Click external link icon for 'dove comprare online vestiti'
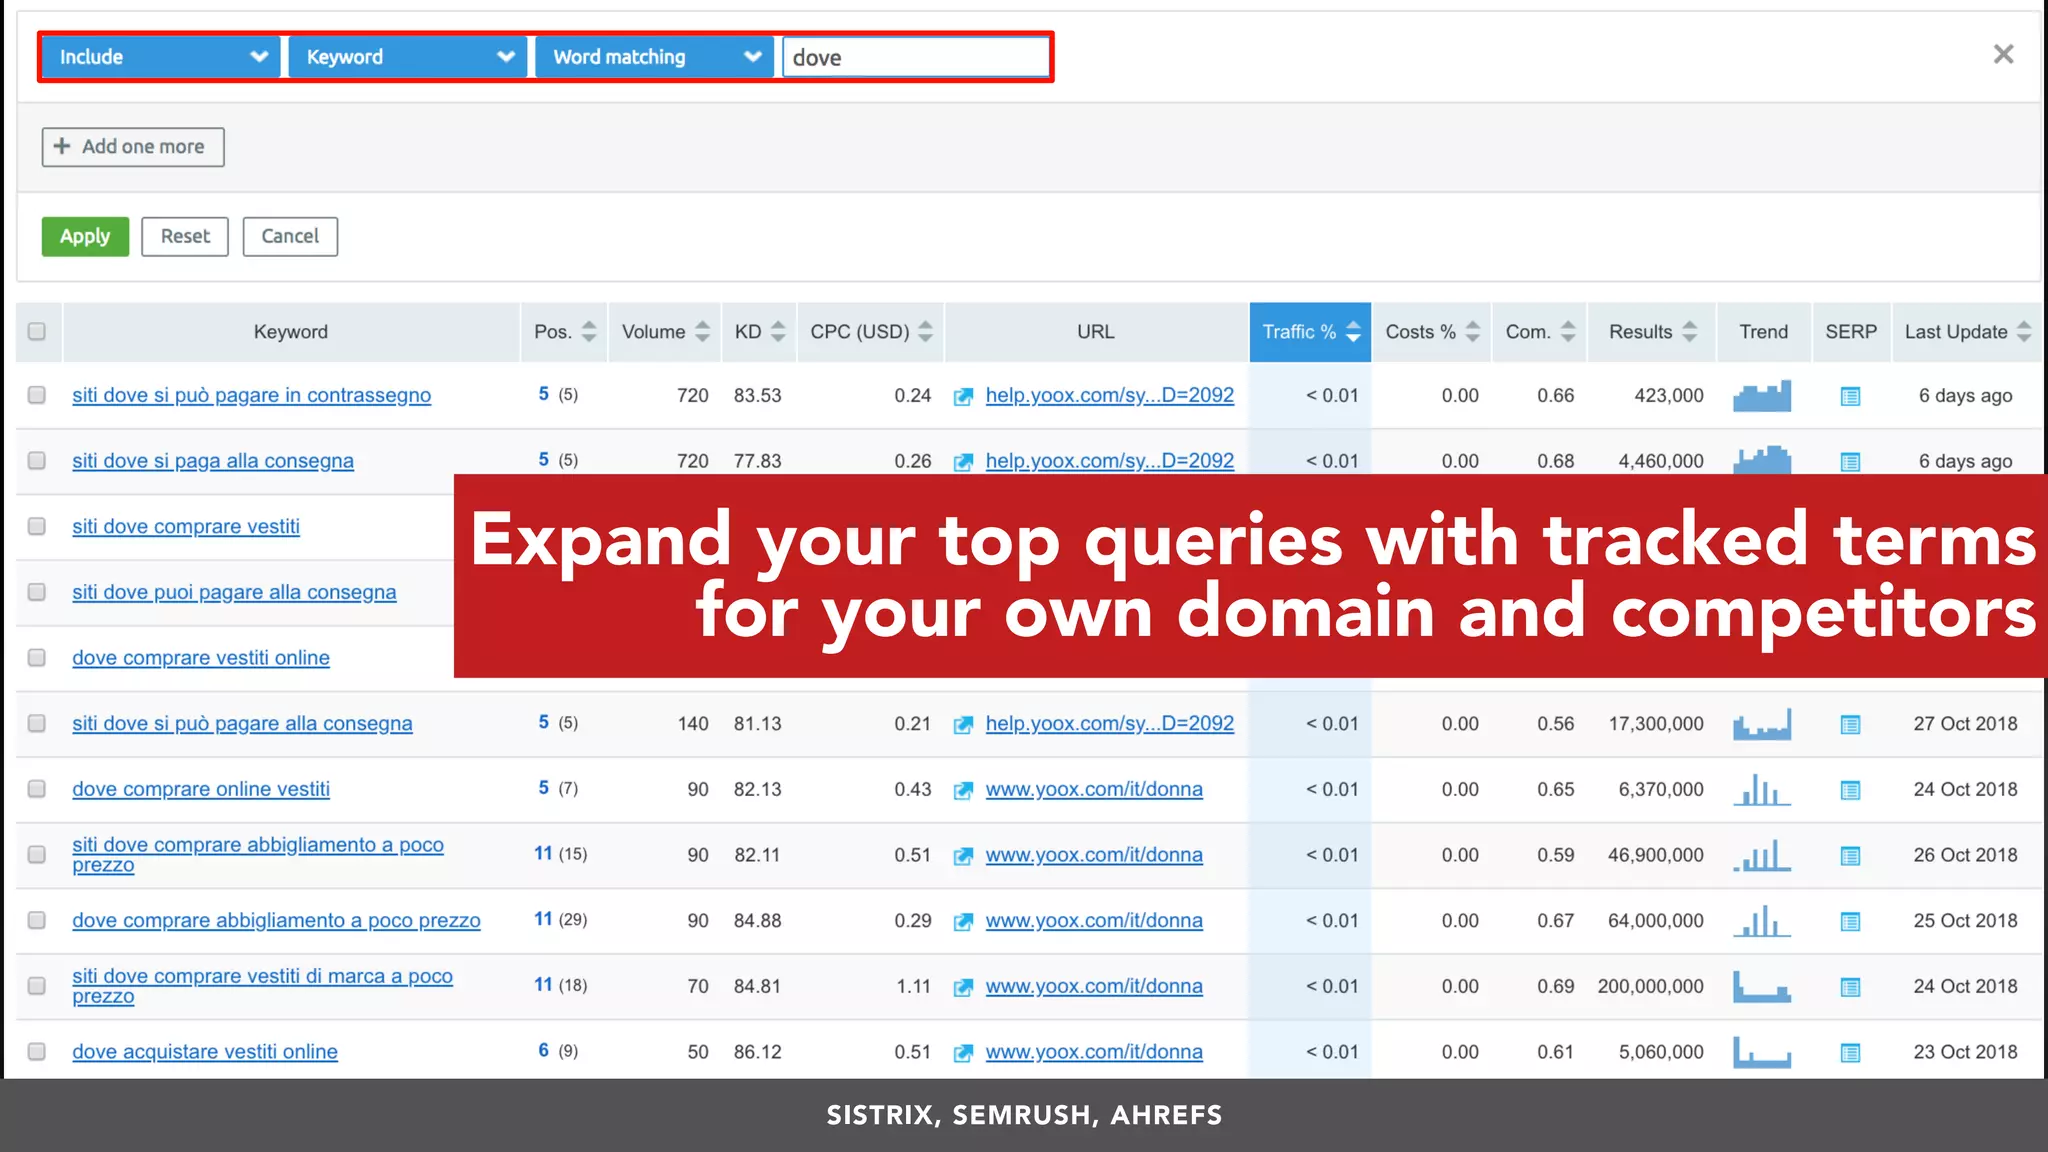The image size is (2048, 1152). [963, 791]
